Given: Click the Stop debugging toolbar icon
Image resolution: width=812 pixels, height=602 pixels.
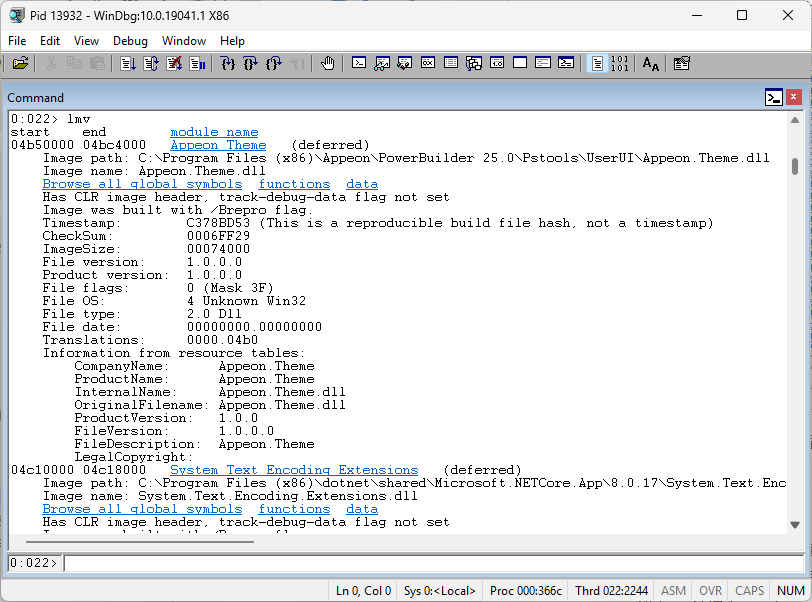Looking at the screenshot, I should coord(174,63).
